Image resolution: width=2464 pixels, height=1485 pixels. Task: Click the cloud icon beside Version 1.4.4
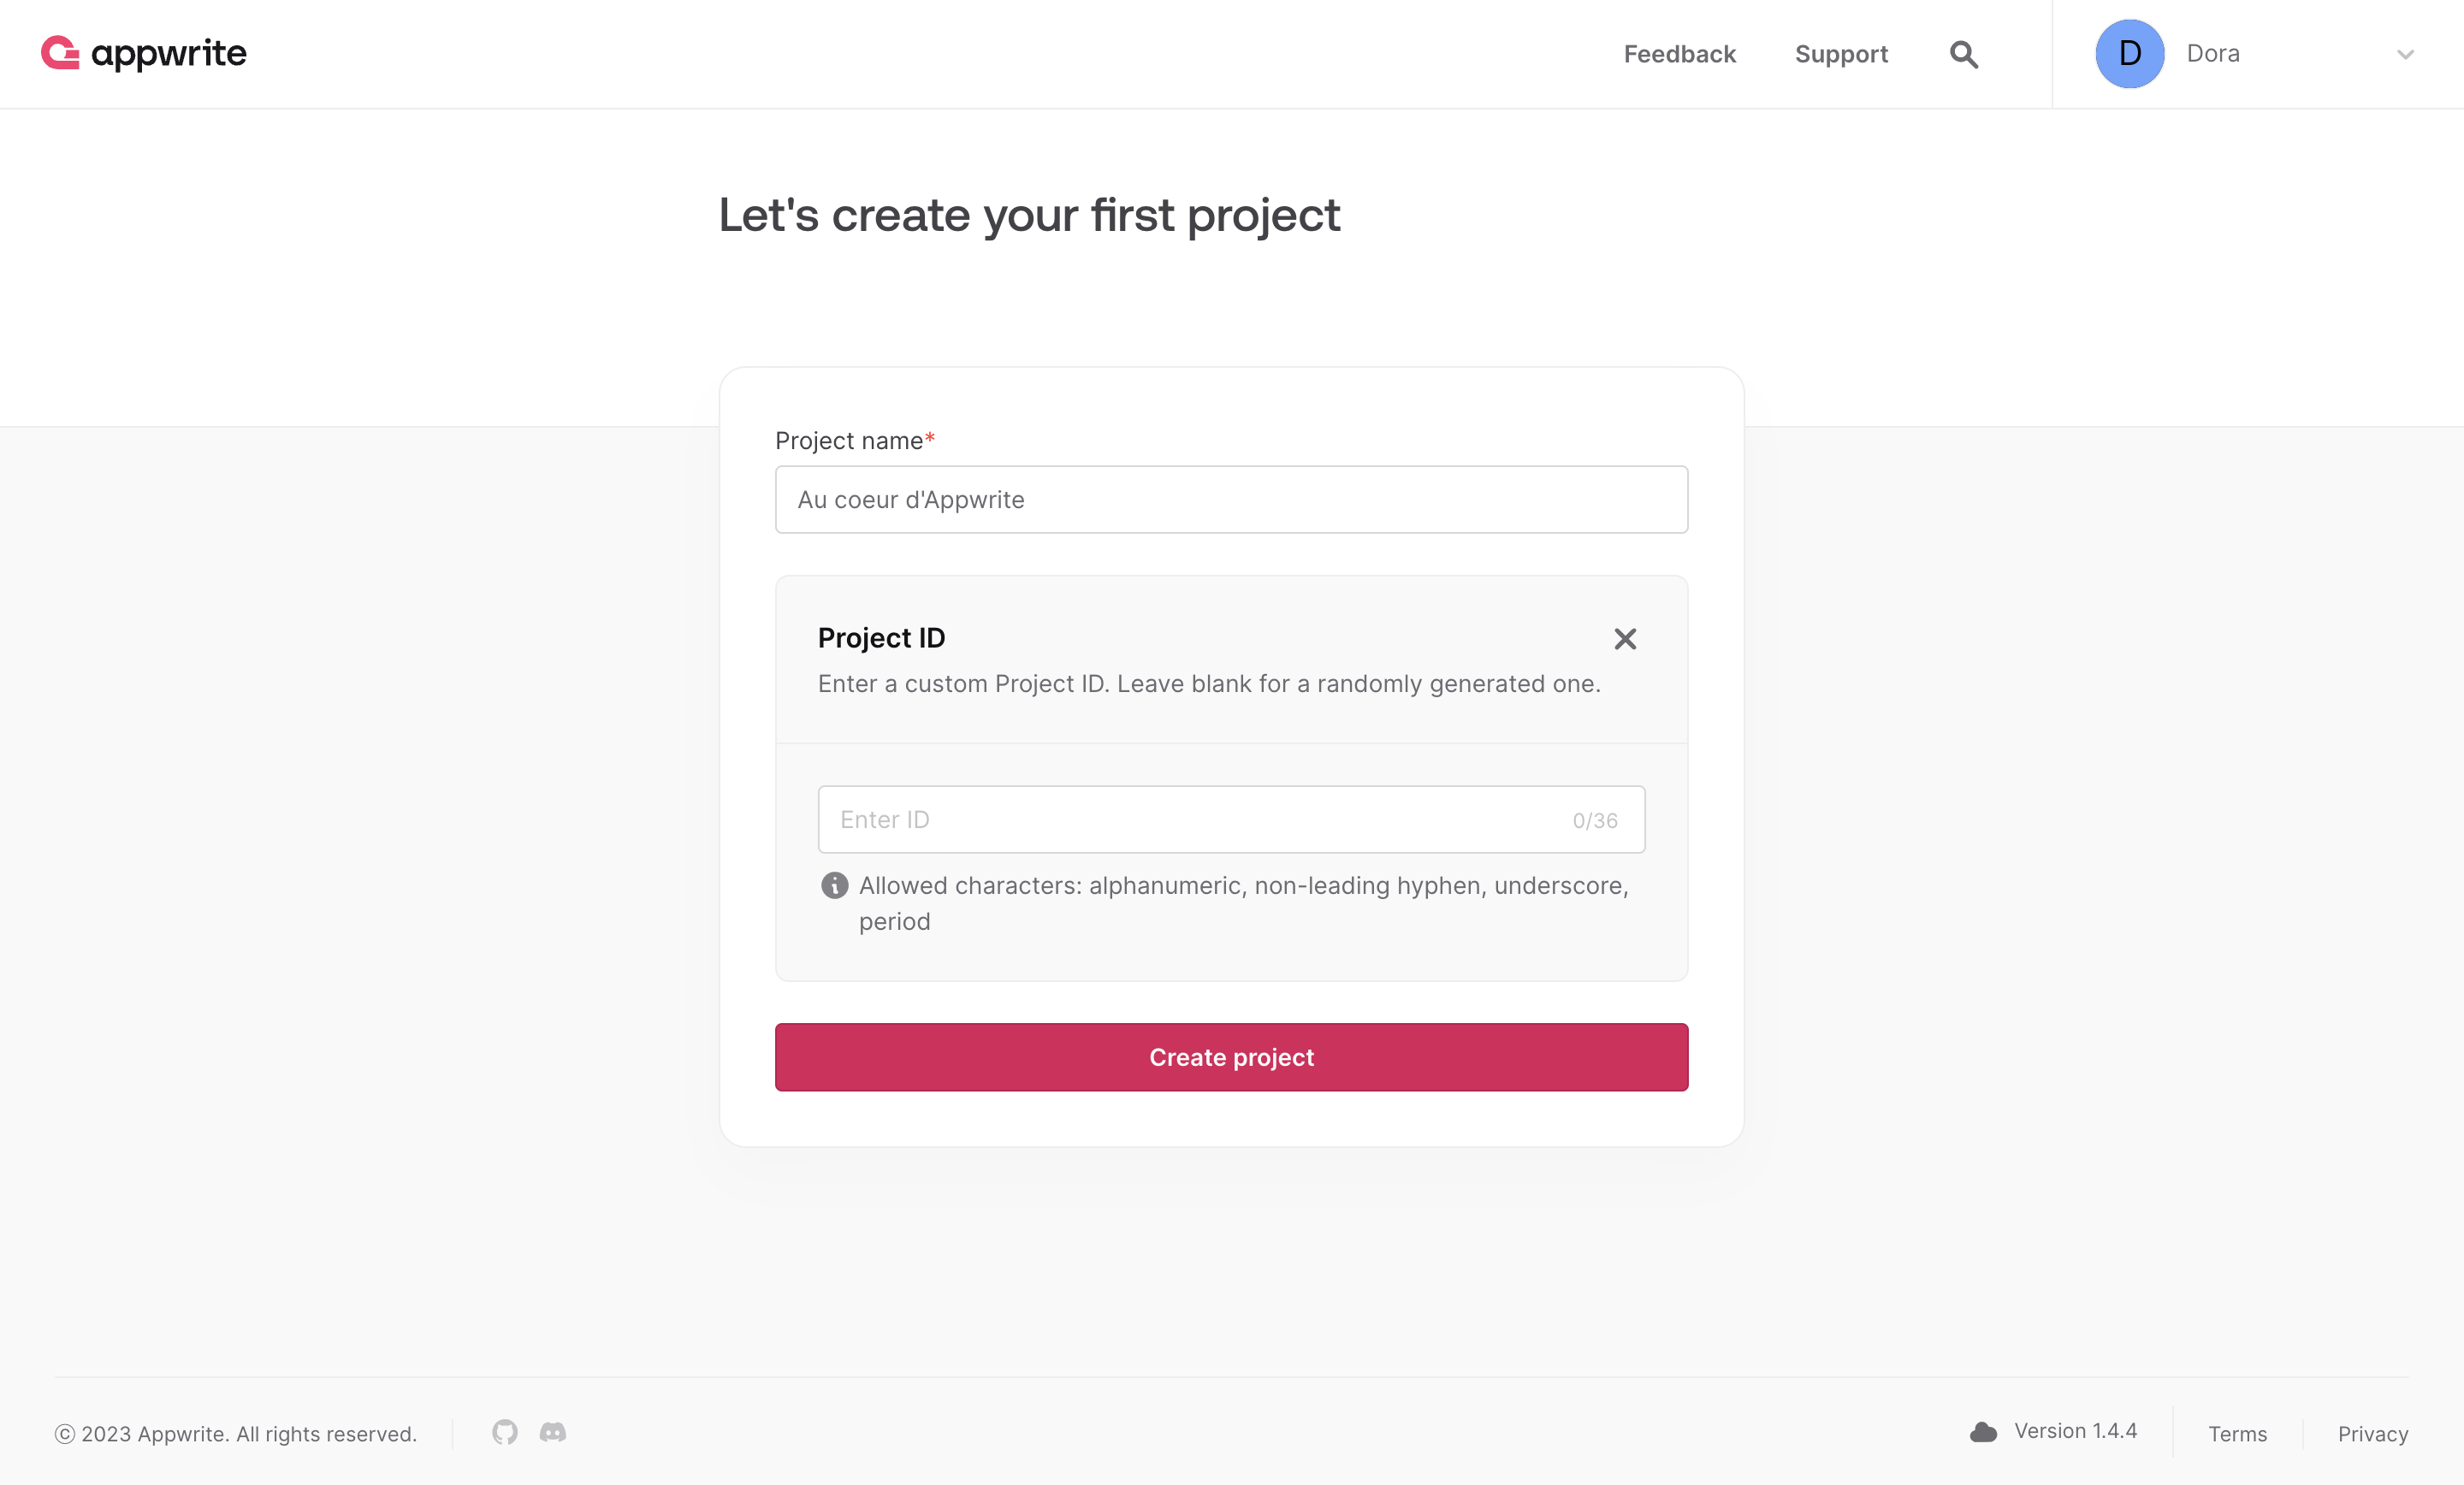click(x=1984, y=1431)
